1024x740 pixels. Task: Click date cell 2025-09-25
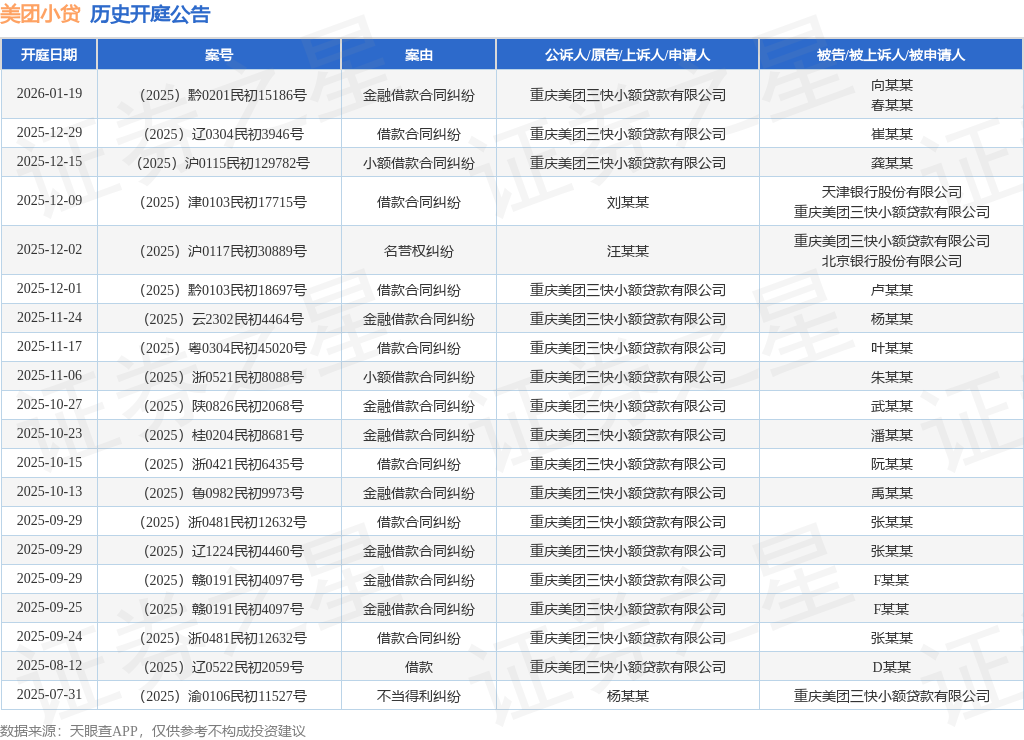click(50, 607)
